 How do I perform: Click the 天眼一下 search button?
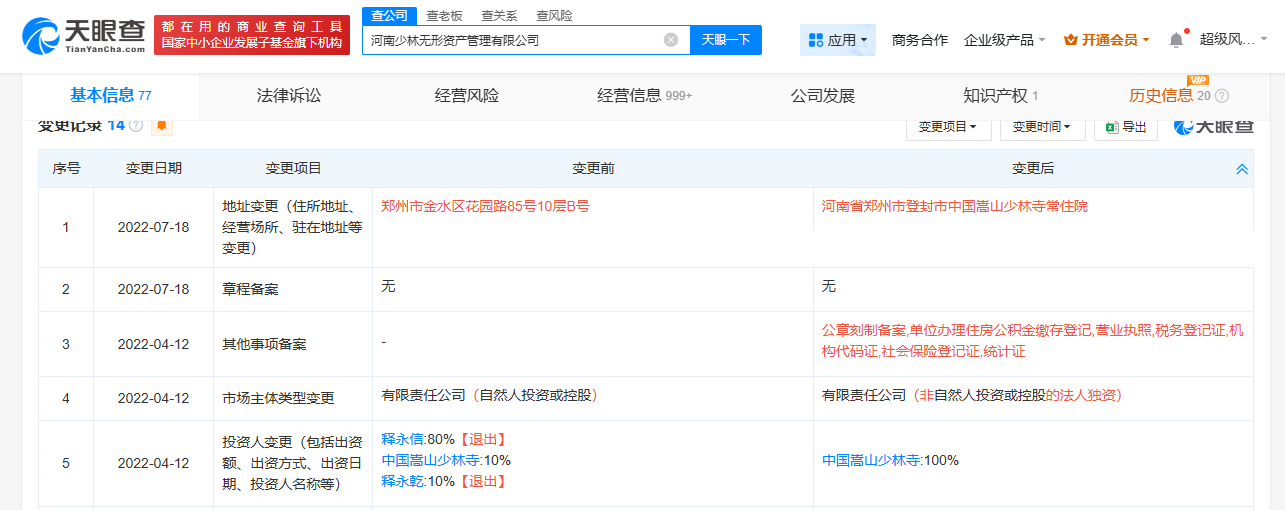pyautogui.click(x=726, y=40)
